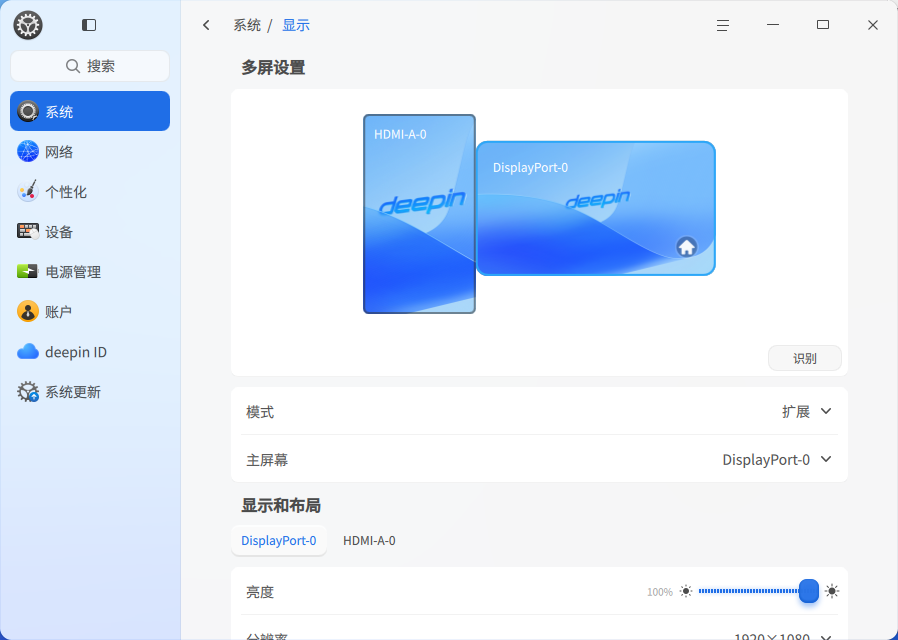
Task: Click the search magnifier icon
Action: (x=73, y=66)
